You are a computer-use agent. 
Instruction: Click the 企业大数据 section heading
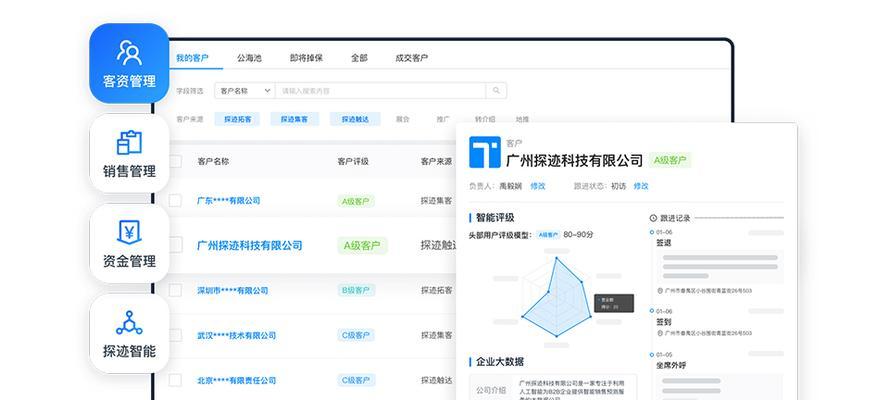coord(500,361)
